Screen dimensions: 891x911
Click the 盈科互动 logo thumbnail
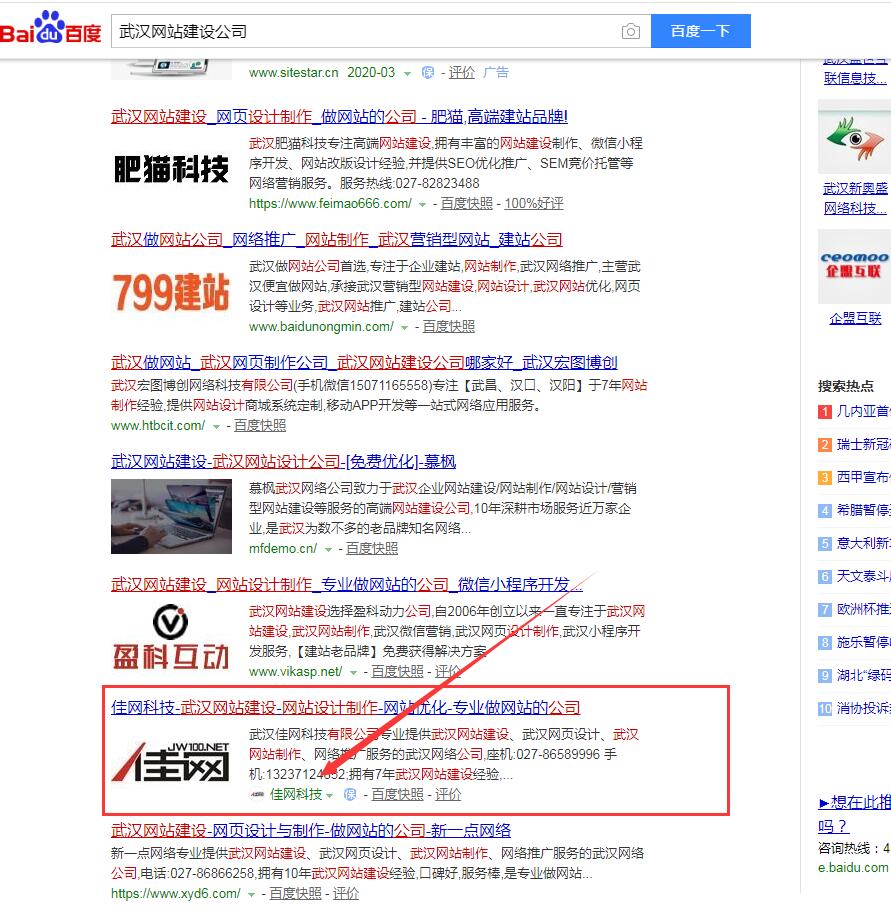click(171, 637)
